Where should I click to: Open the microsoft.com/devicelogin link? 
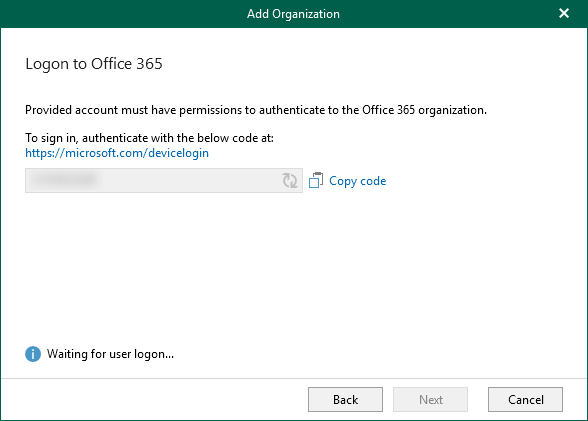pyautogui.click(x=117, y=153)
